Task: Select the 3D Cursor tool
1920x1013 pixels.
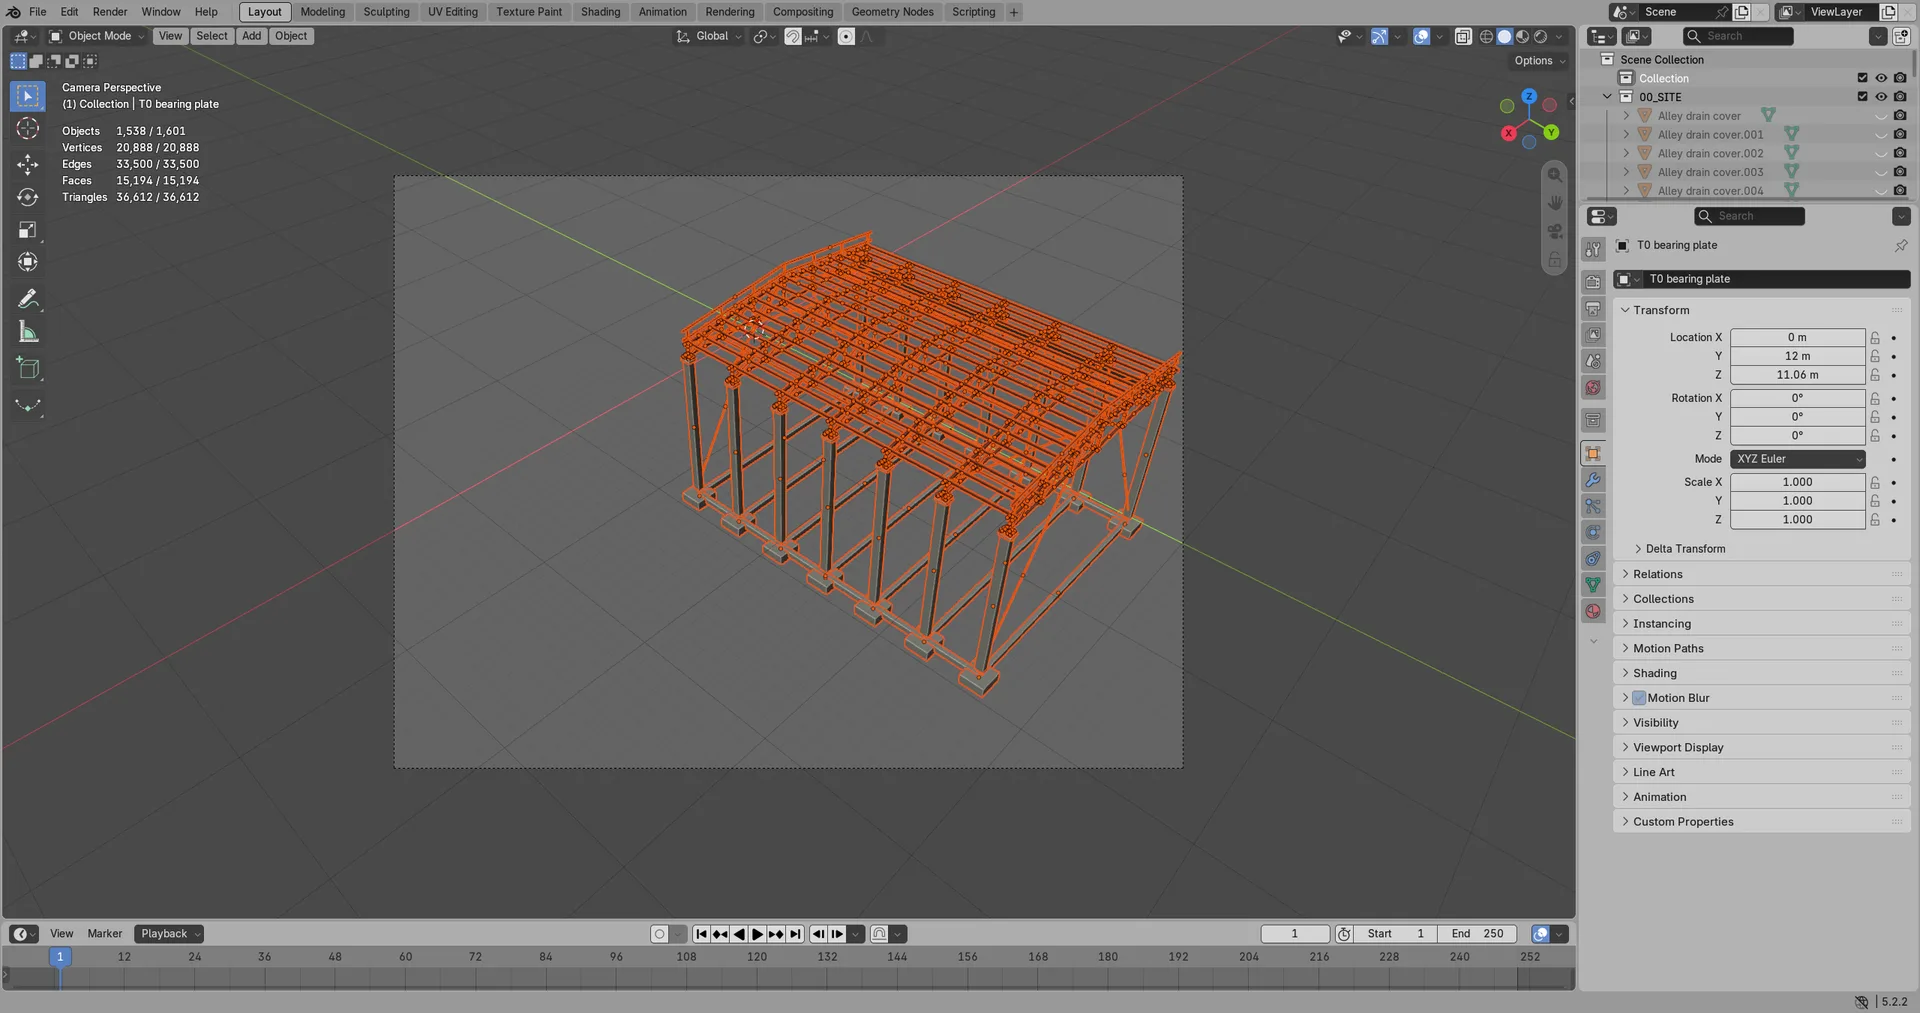Action: tap(28, 128)
